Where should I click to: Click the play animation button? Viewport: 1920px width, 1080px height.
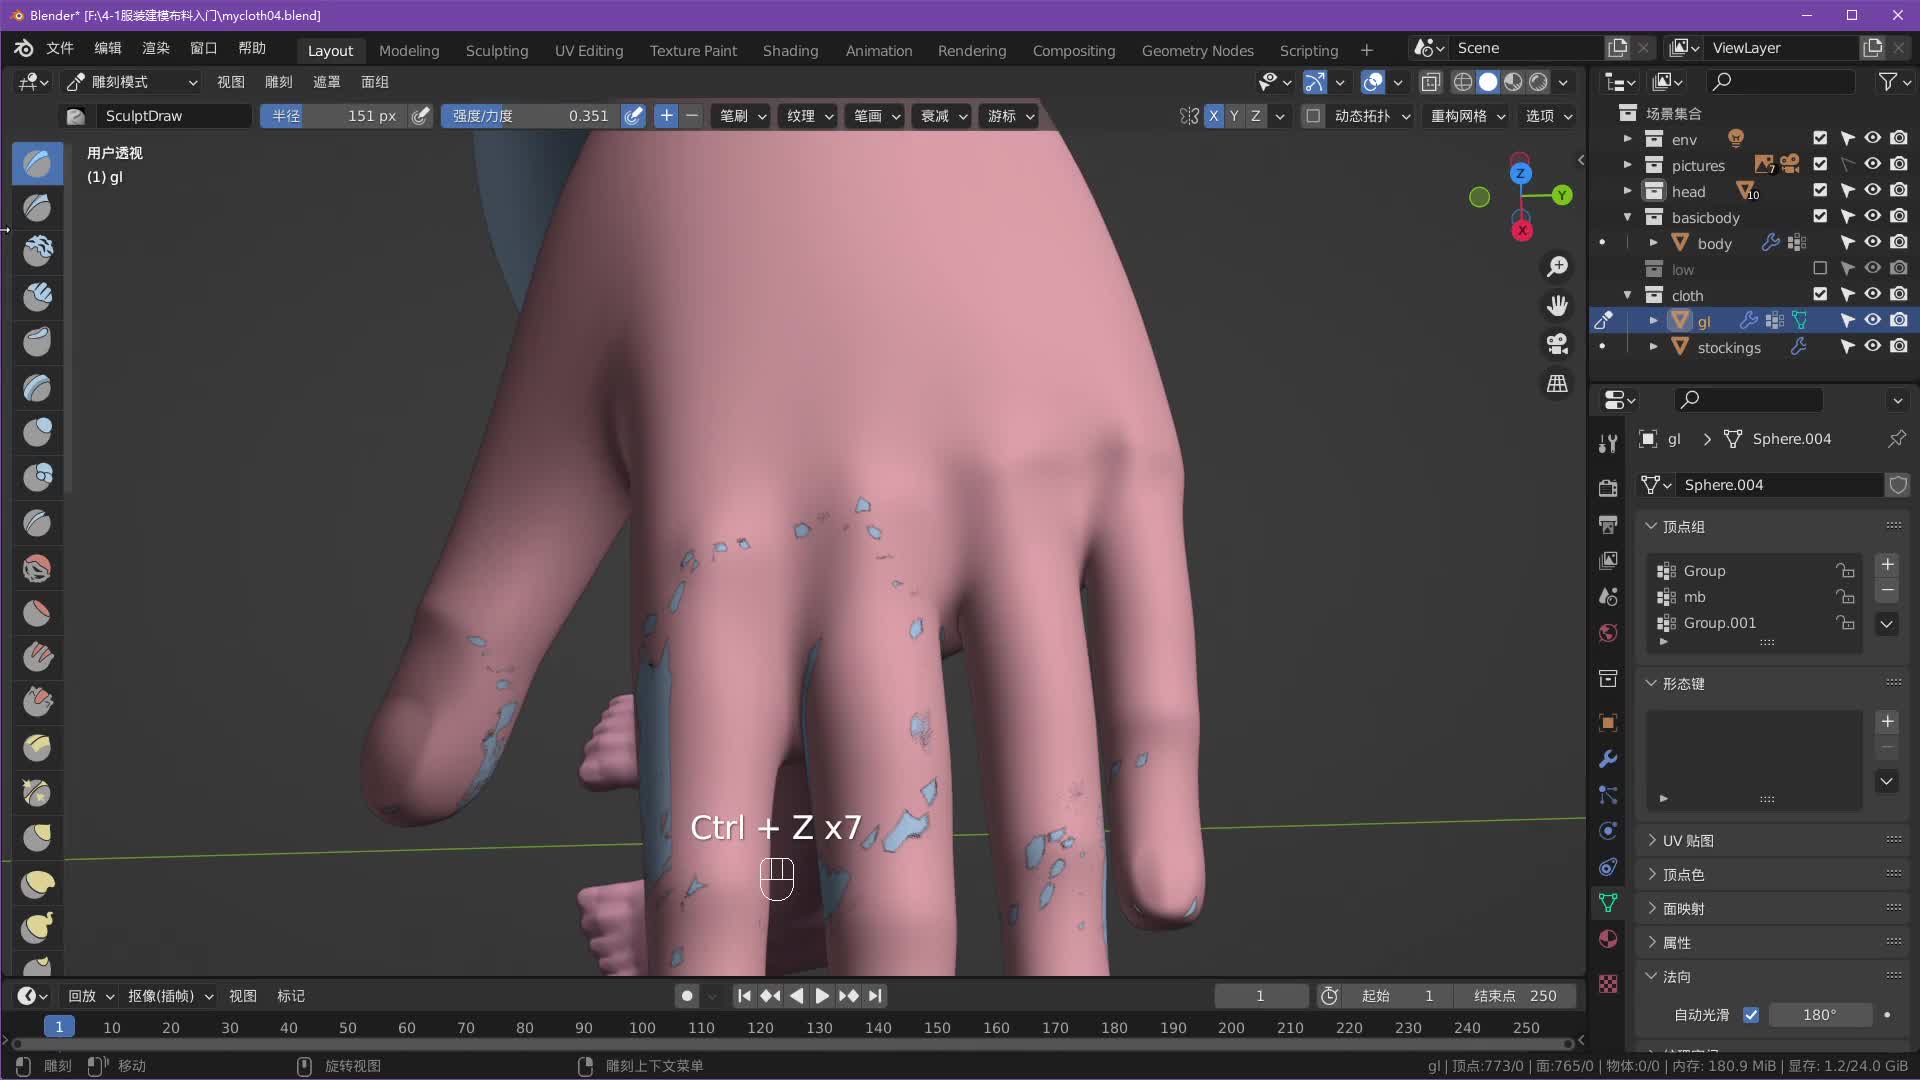(x=821, y=996)
